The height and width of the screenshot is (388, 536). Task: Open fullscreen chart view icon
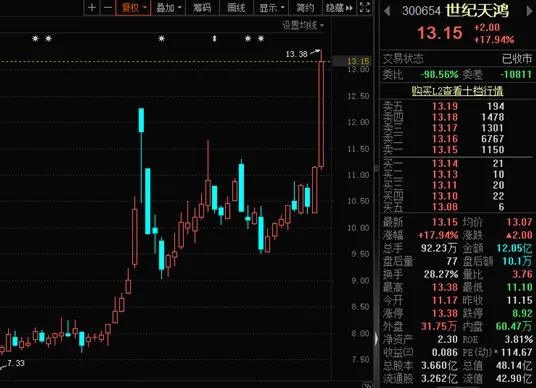365,8
